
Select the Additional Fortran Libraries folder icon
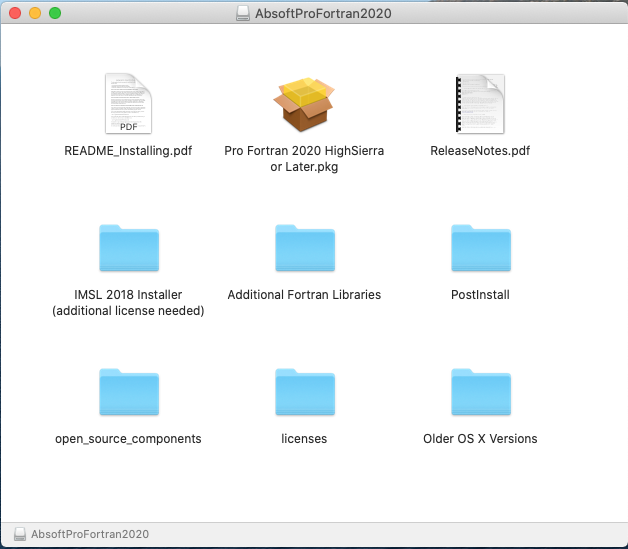coord(305,248)
